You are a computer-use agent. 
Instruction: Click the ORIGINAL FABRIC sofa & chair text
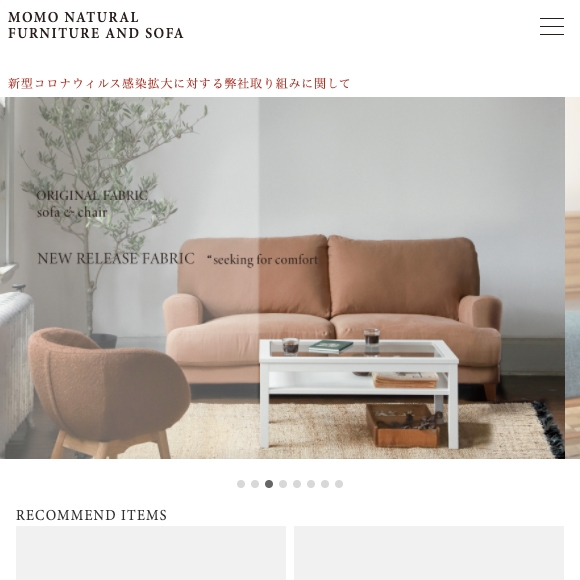point(92,204)
